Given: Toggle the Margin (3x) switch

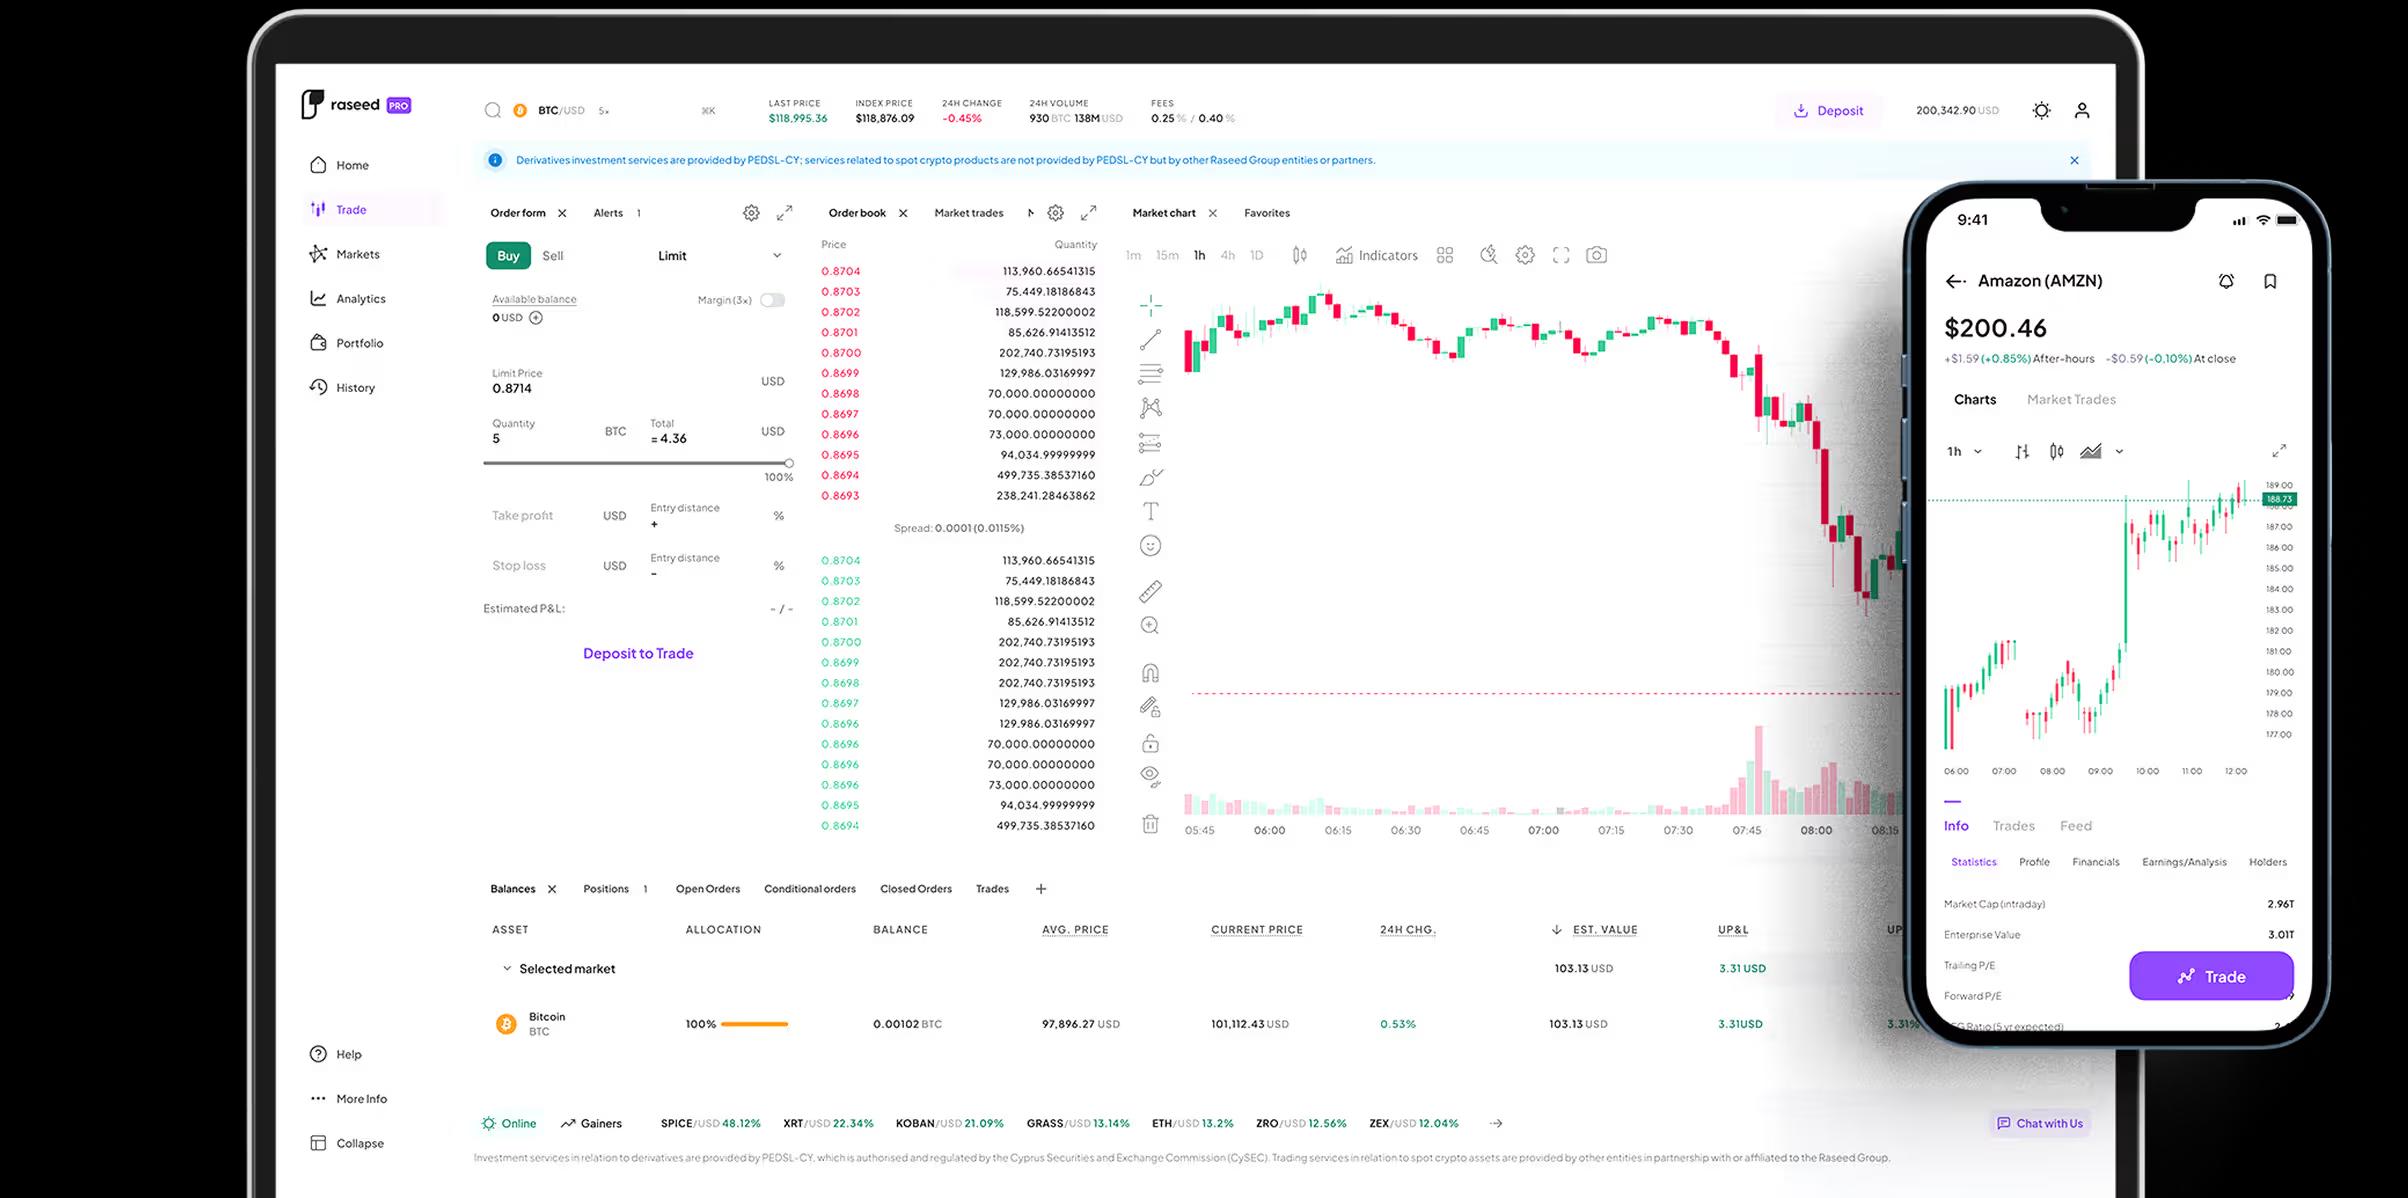Looking at the screenshot, I should click(x=772, y=300).
